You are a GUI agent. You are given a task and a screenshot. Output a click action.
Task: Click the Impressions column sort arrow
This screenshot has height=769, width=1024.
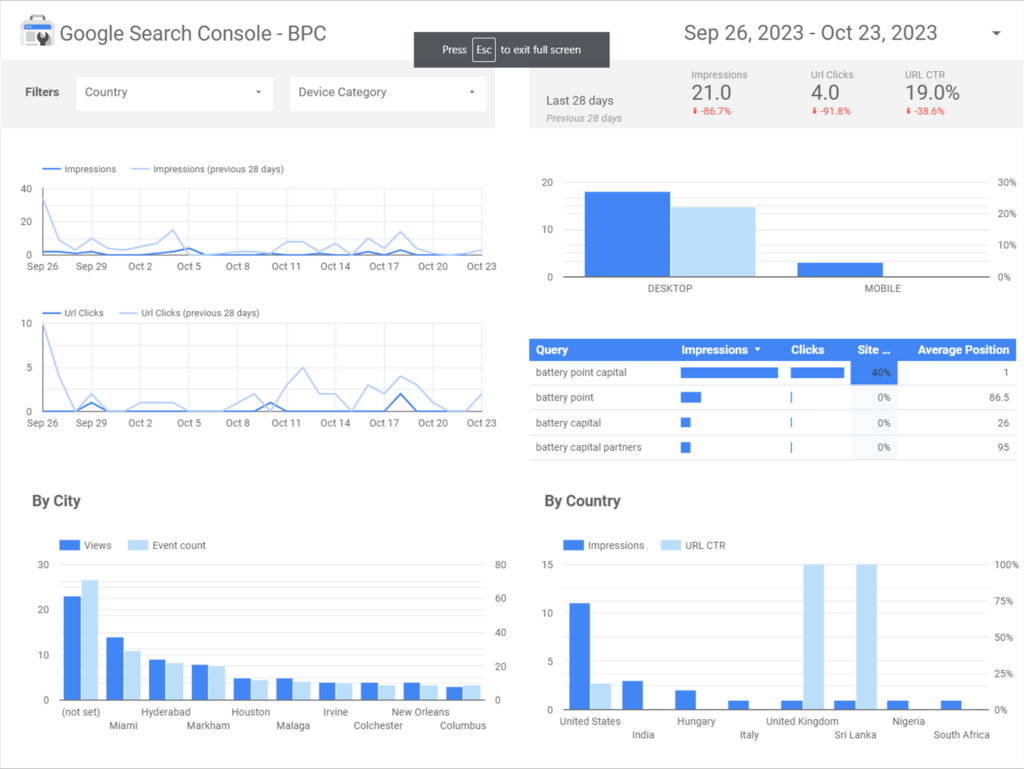(757, 350)
